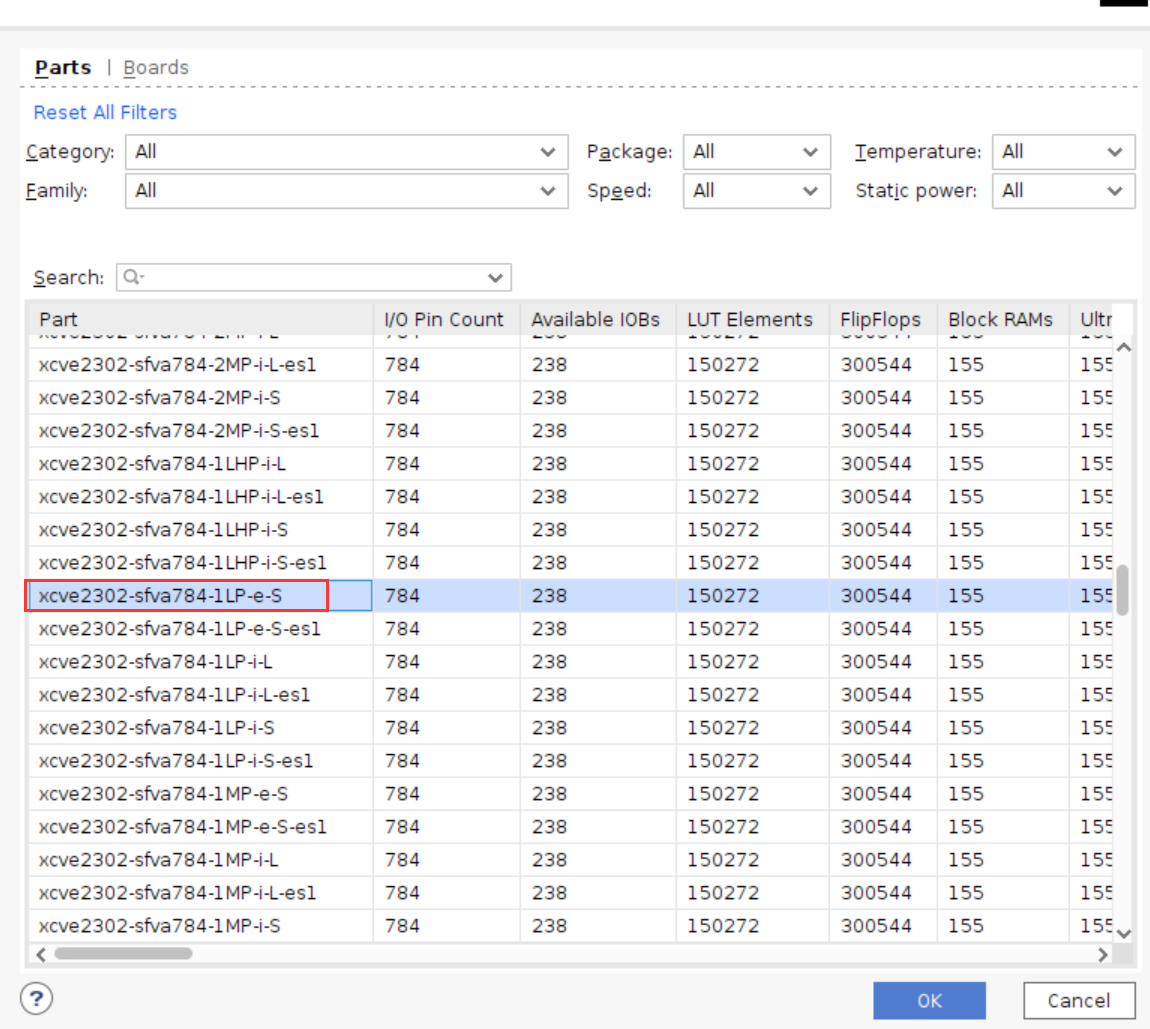Viewport: 1150px width, 1029px height.
Task: Click the search magnifier icon
Action: [x=132, y=277]
